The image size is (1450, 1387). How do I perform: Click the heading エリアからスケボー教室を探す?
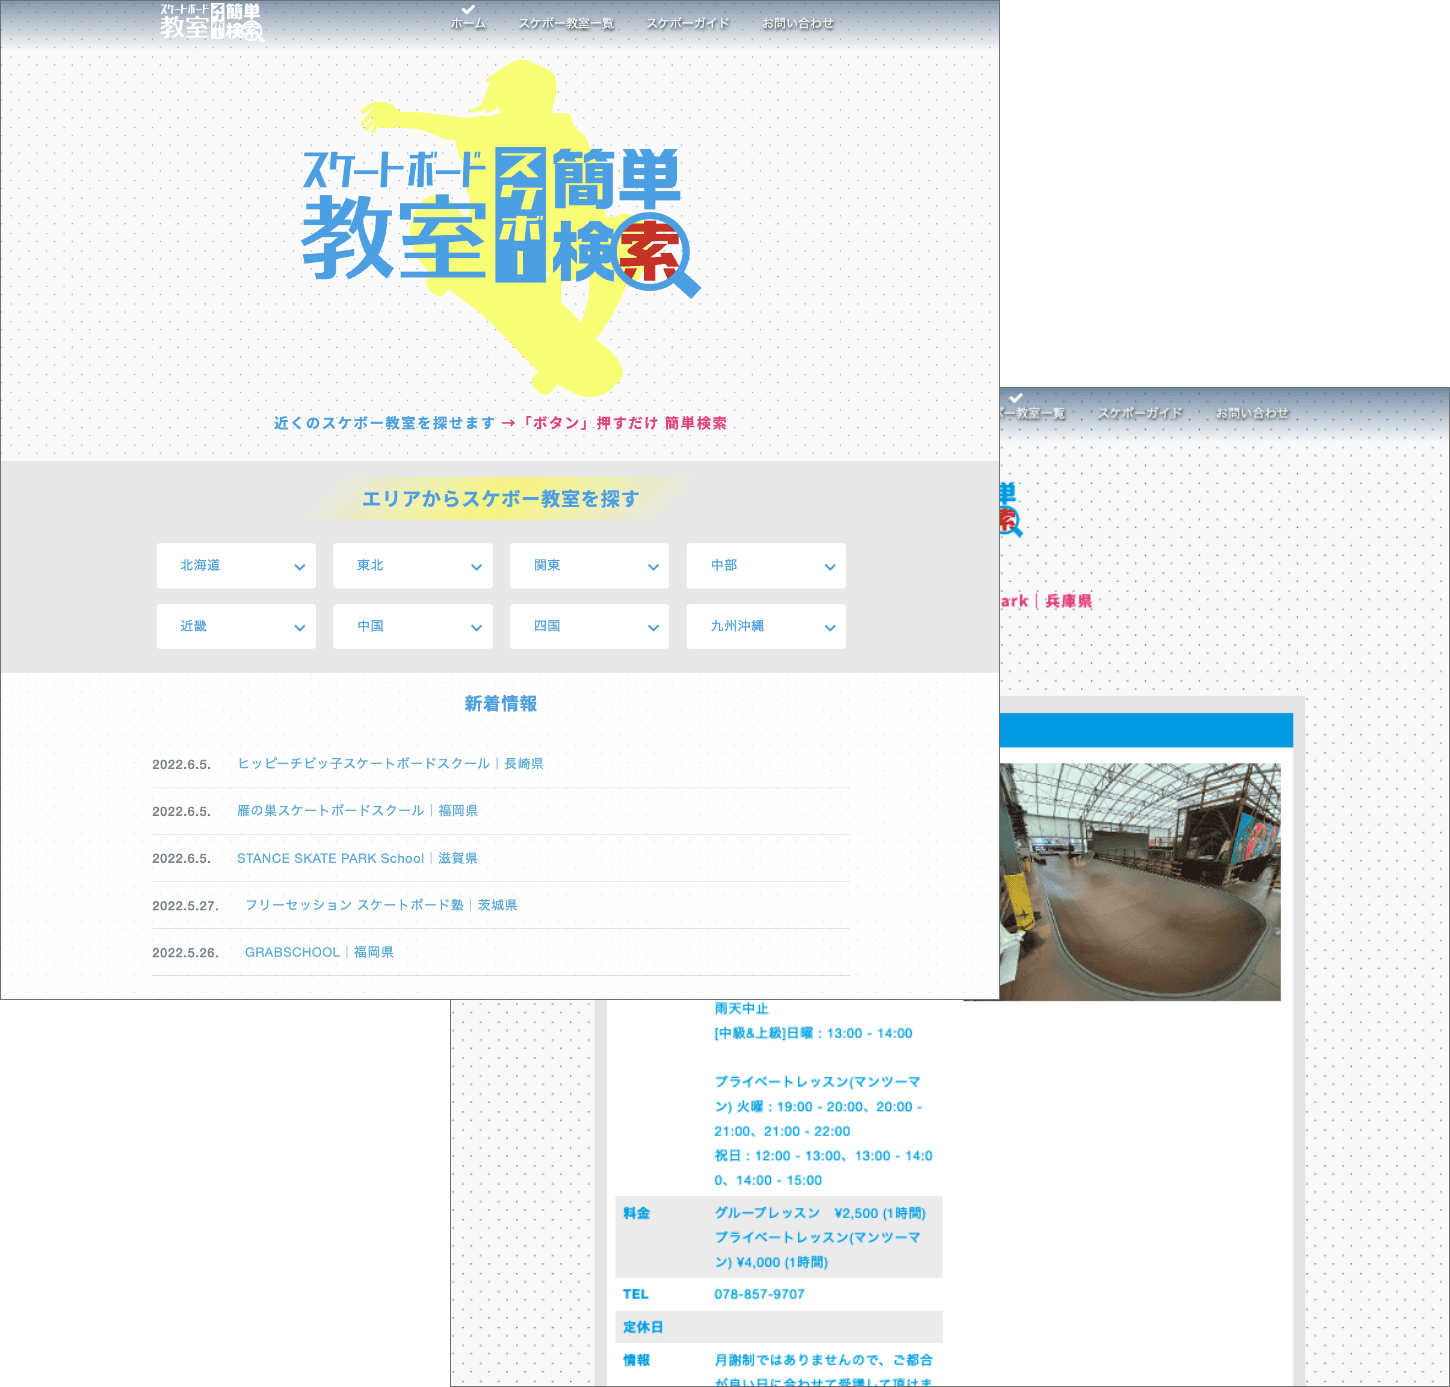pos(500,499)
